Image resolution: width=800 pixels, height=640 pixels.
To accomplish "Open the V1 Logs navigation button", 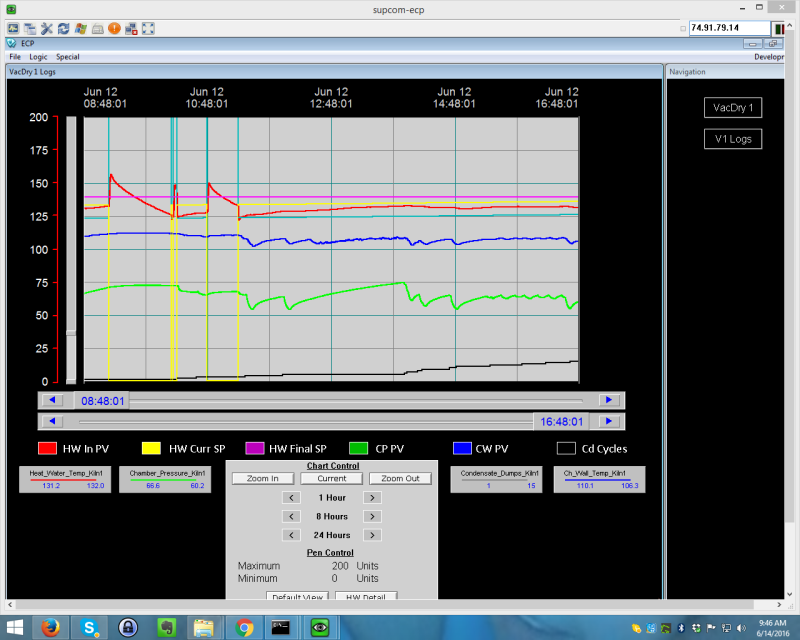I will [733, 139].
